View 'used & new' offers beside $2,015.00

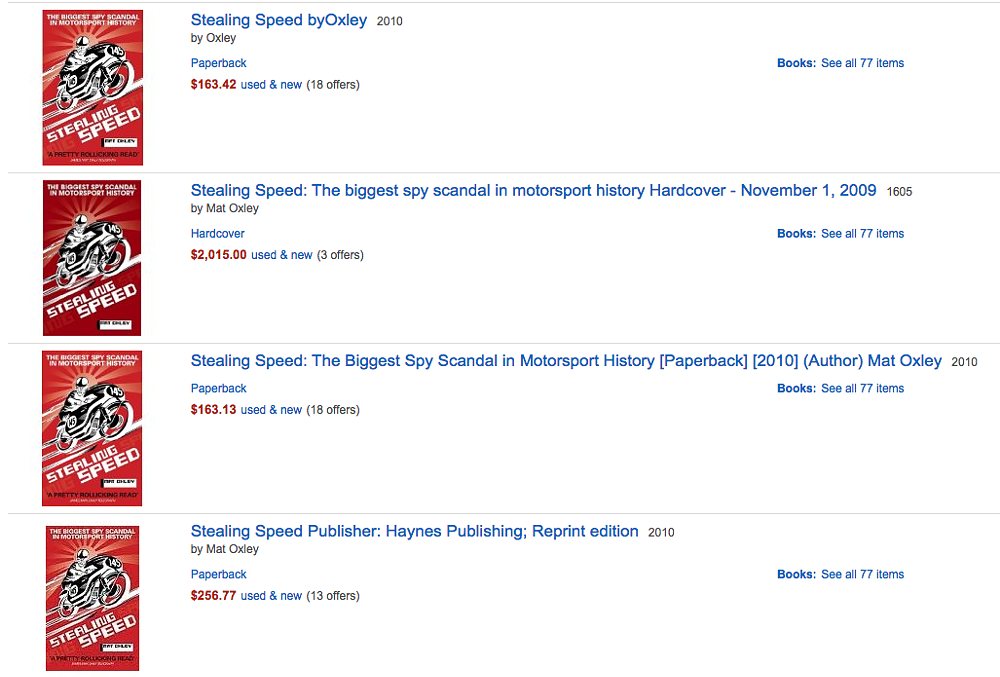coord(281,255)
